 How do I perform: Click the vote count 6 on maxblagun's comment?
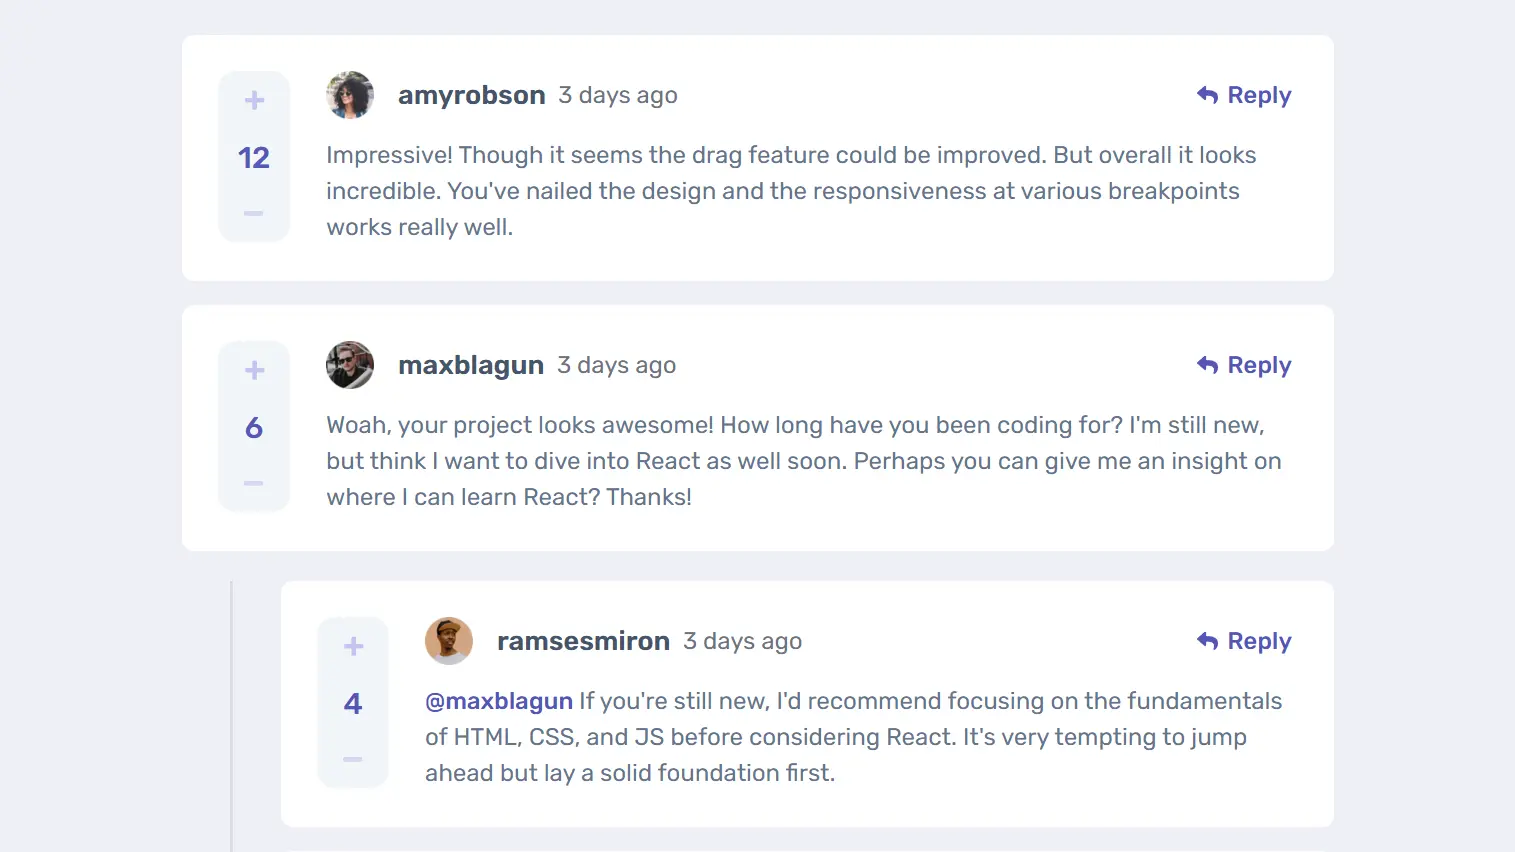pos(253,427)
